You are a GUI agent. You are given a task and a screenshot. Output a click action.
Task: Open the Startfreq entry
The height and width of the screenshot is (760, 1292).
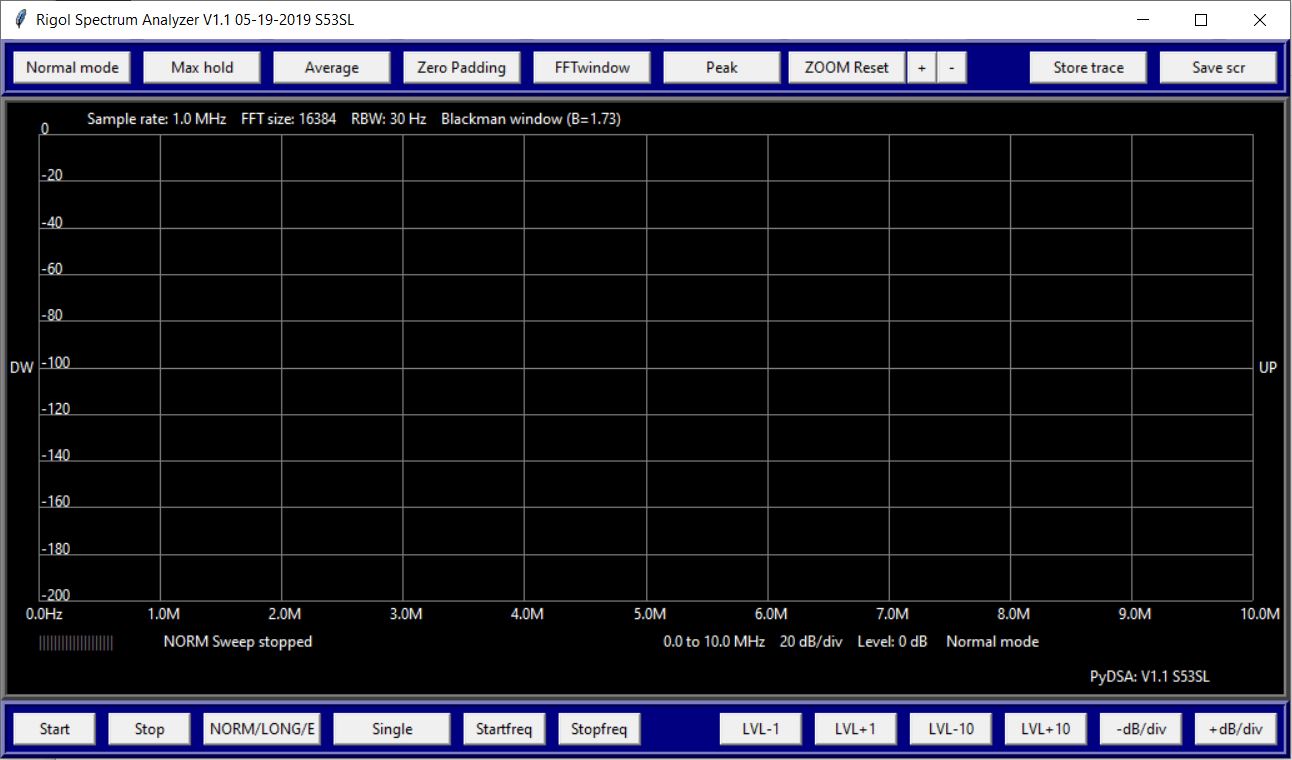(x=504, y=729)
